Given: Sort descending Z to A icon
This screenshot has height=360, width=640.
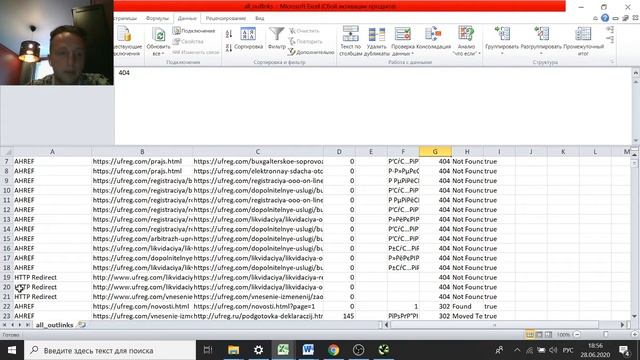Looking at the screenshot, I should point(229,48).
